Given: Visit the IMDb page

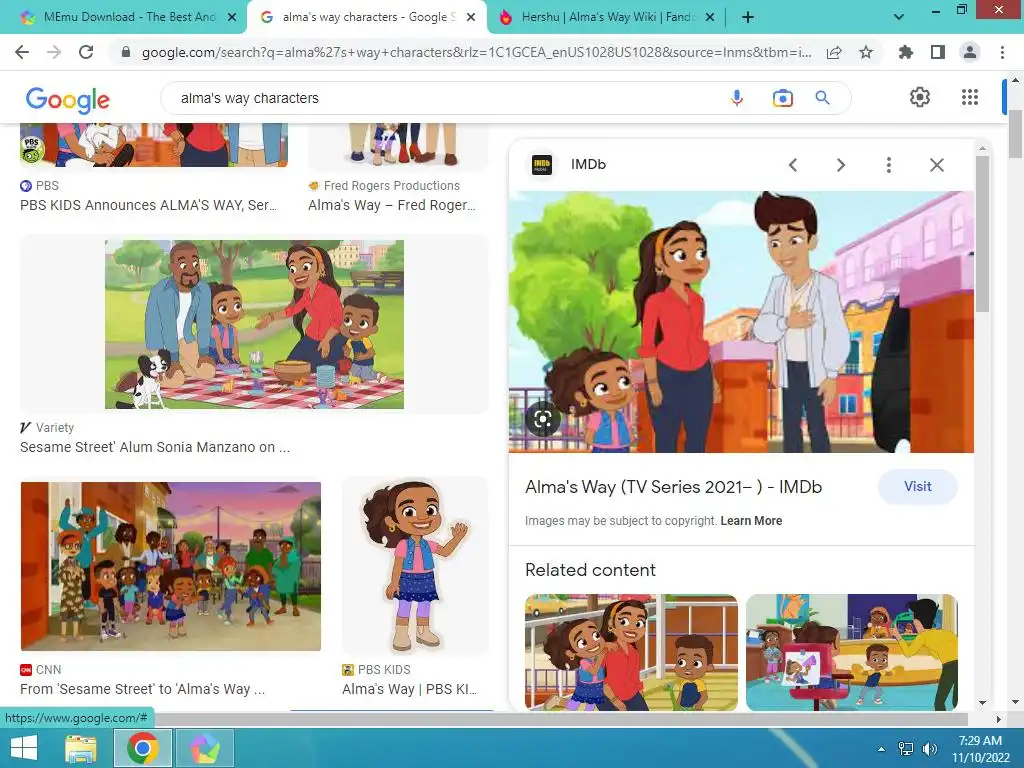Looking at the screenshot, I should 918,487.
